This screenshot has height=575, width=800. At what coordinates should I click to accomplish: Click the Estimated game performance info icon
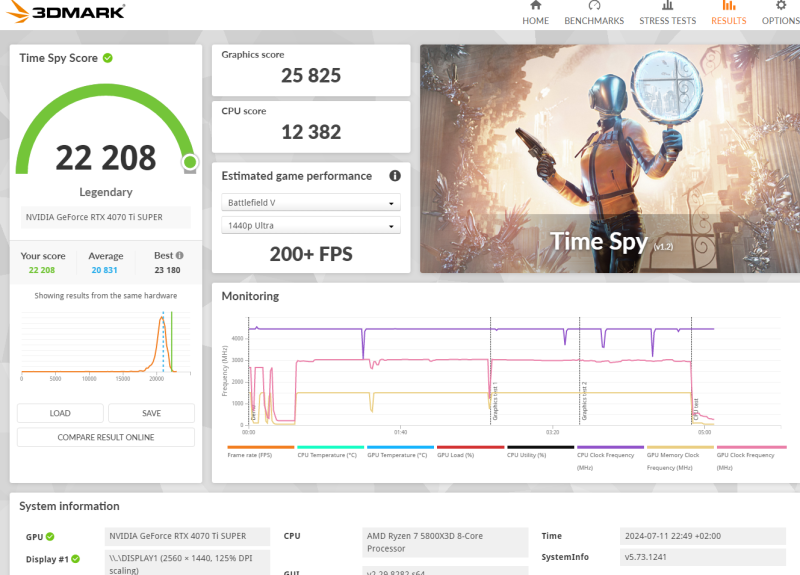click(395, 176)
